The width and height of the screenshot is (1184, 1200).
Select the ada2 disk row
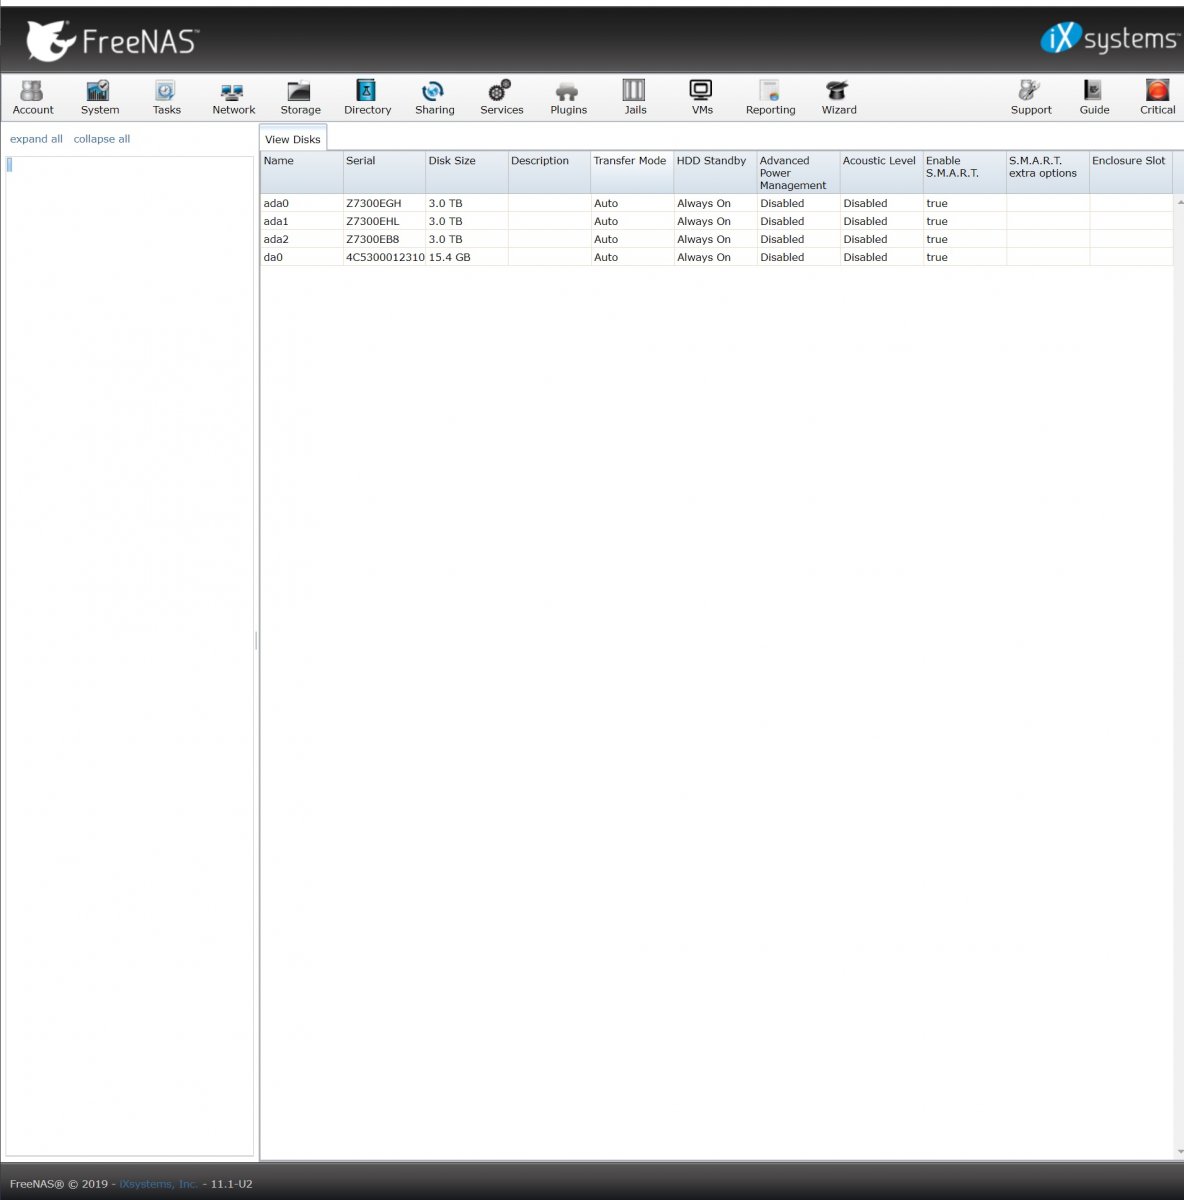point(716,239)
